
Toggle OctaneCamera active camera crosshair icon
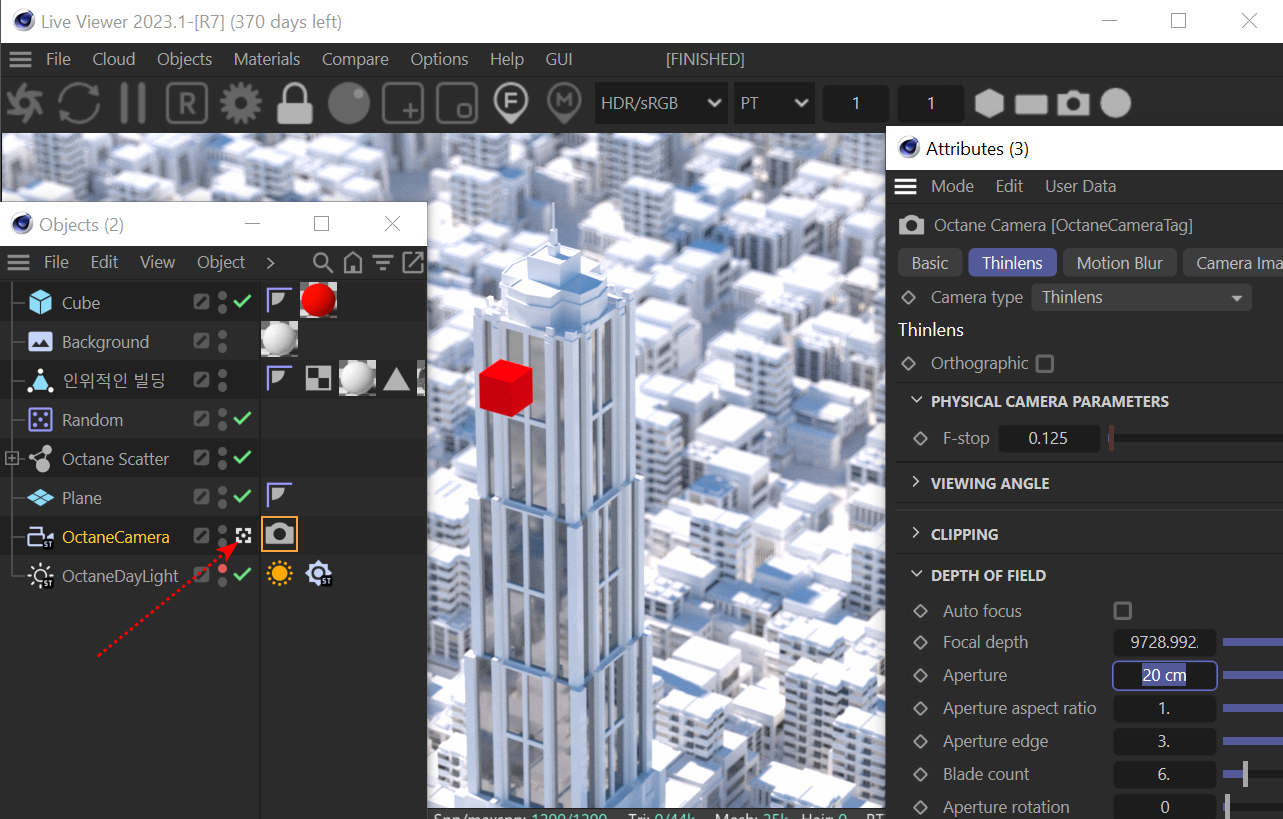pyautogui.click(x=243, y=536)
